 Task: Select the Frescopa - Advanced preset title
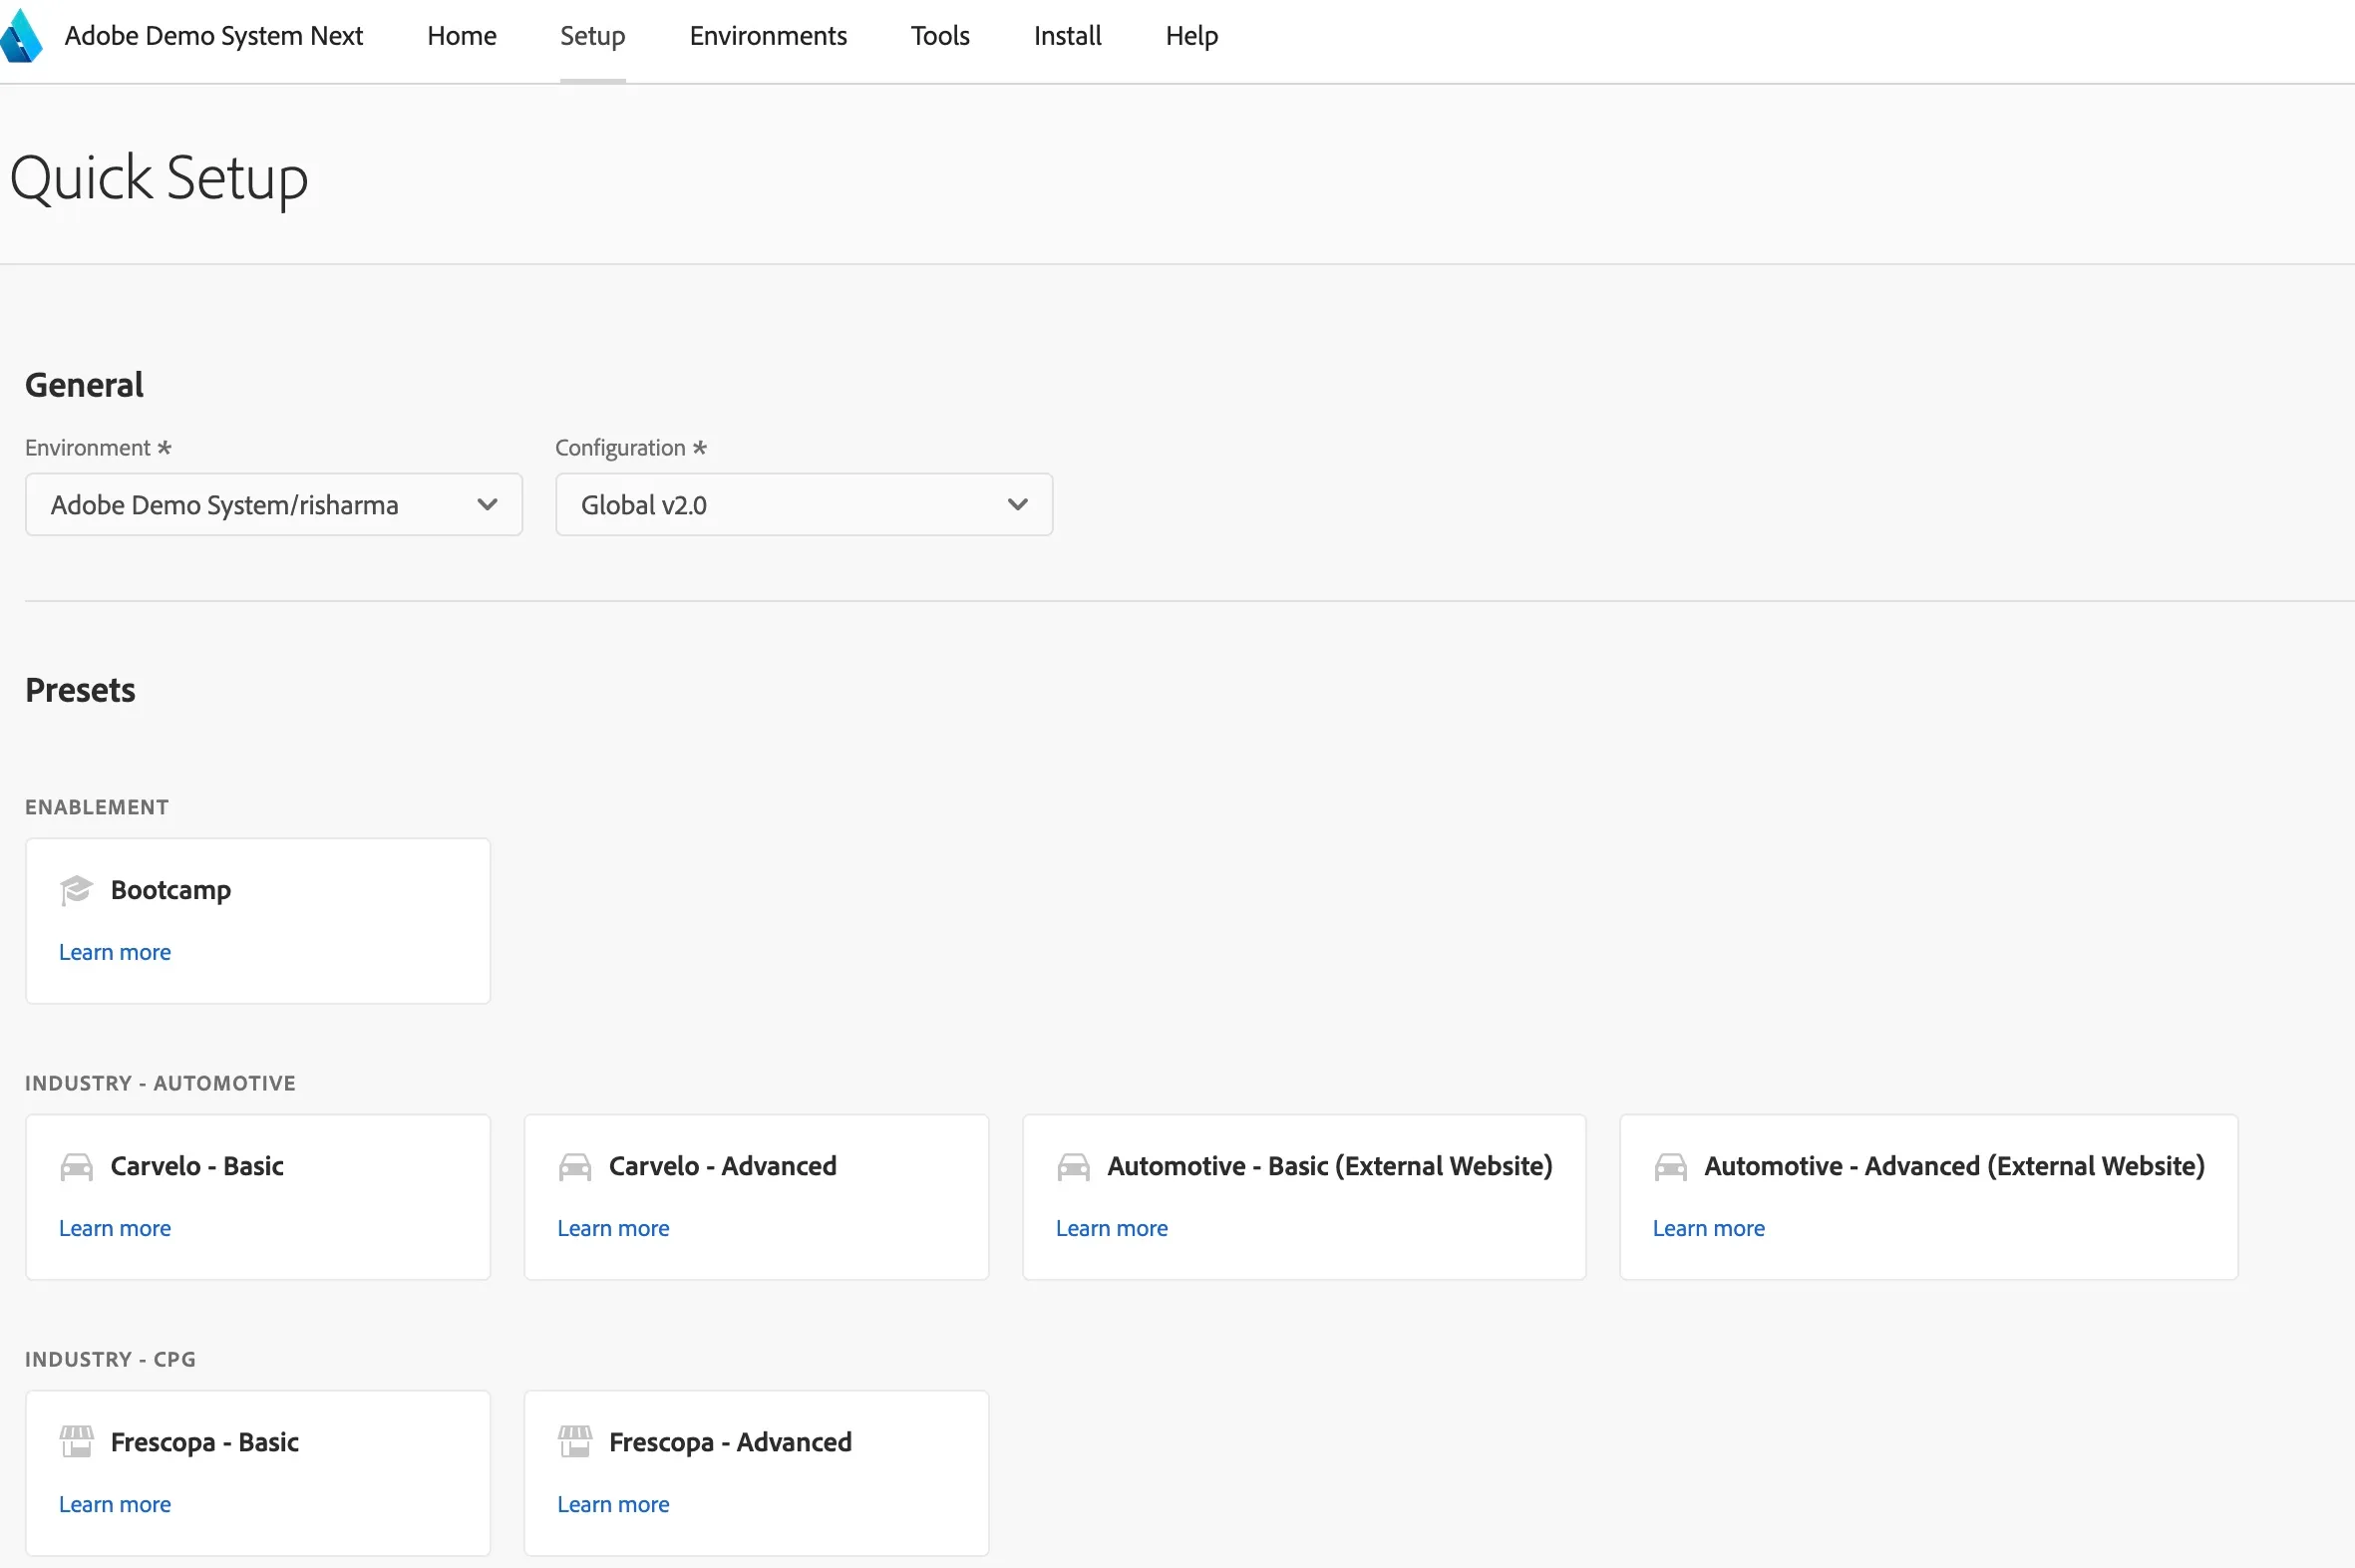pos(730,1442)
